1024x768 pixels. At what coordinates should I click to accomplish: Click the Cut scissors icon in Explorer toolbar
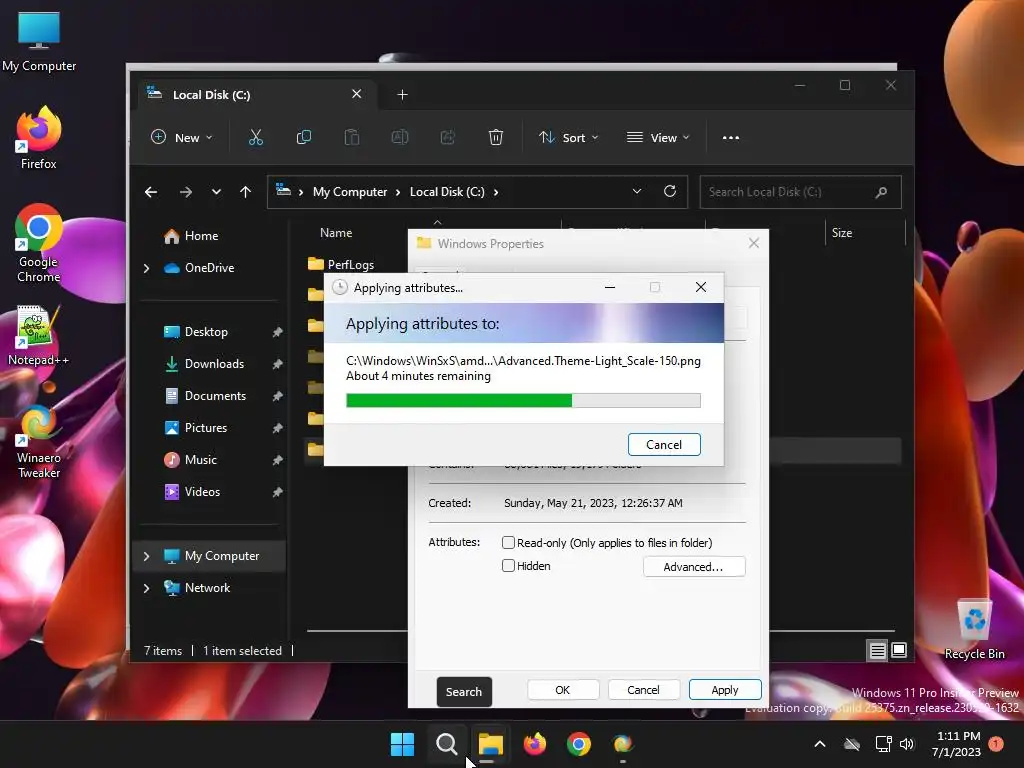coord(255,138)
